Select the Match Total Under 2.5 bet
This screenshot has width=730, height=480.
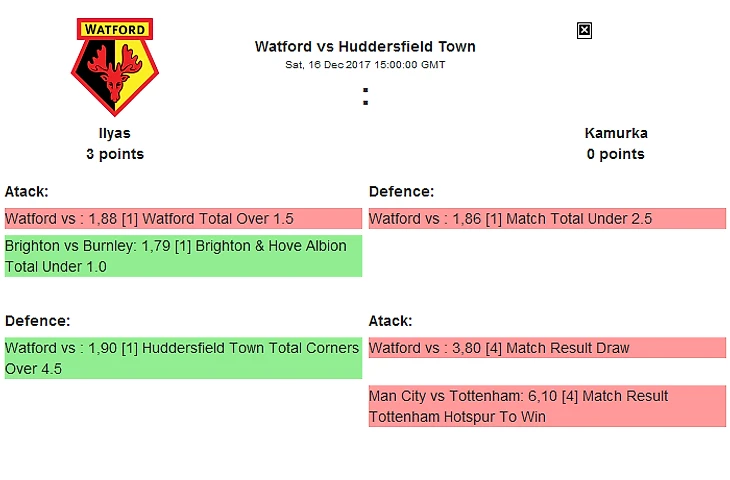[x=547, y=218]
